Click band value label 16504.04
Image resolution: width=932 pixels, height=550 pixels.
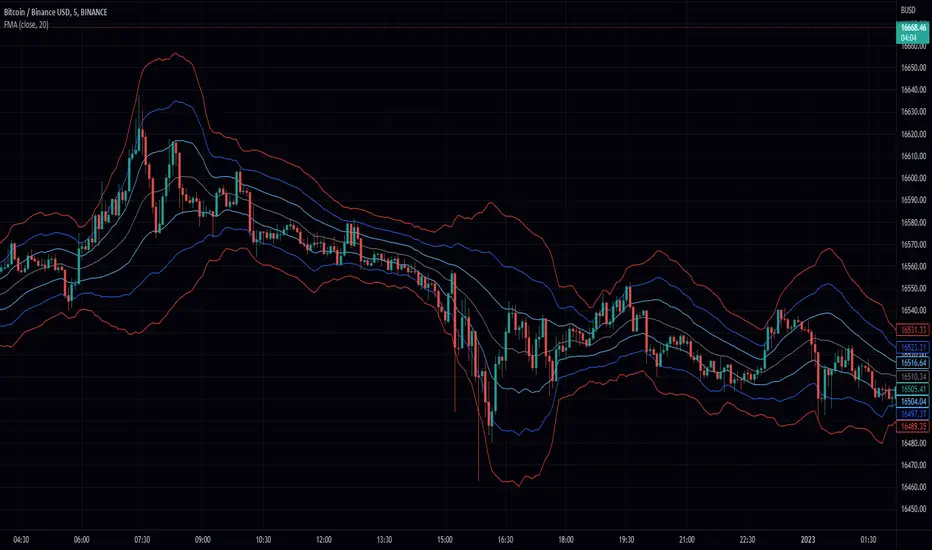pos(913,402)
